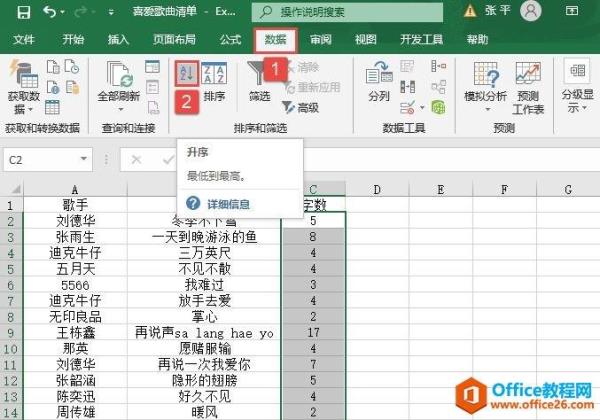Open ribbon display options icon
Screen dimensions: 600x420
[572, 10]
